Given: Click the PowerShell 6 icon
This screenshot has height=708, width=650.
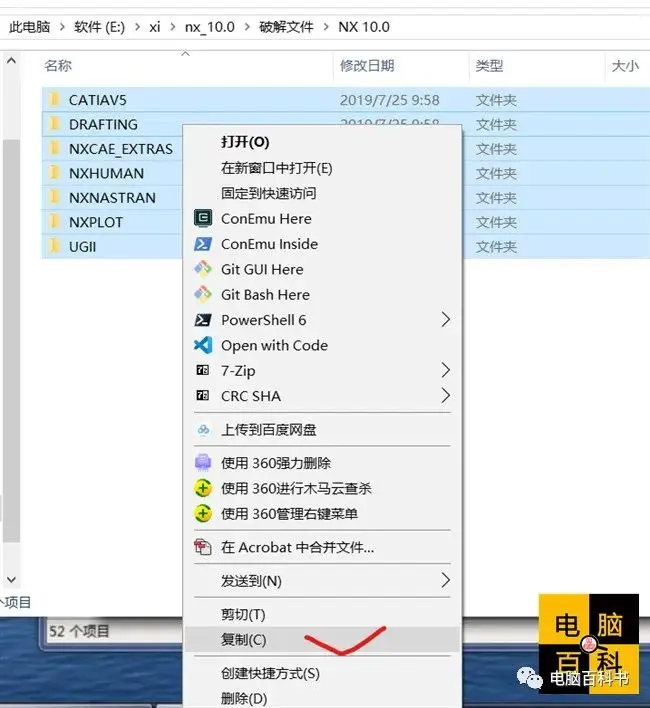Looking at the screenshot, I should point(203,320).
